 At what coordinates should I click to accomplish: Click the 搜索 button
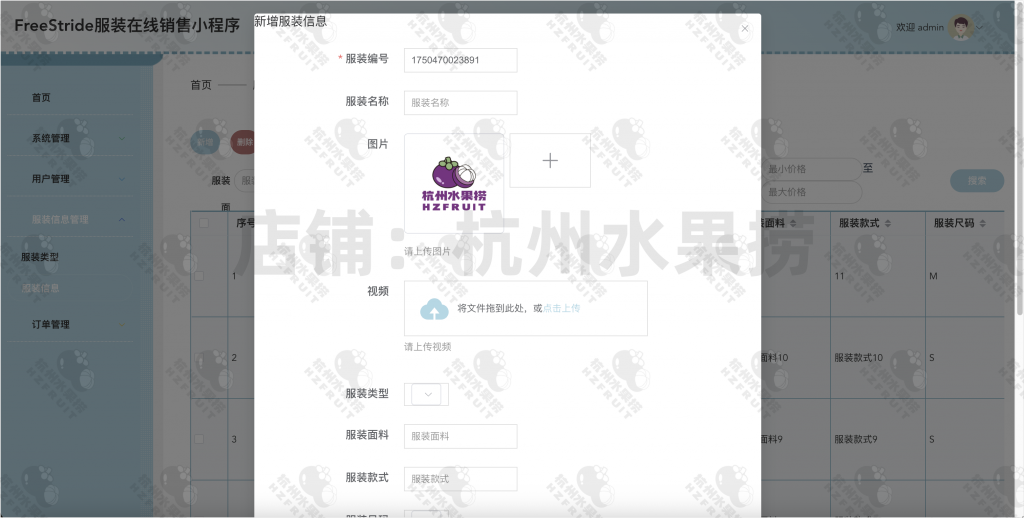pos(977,180)
